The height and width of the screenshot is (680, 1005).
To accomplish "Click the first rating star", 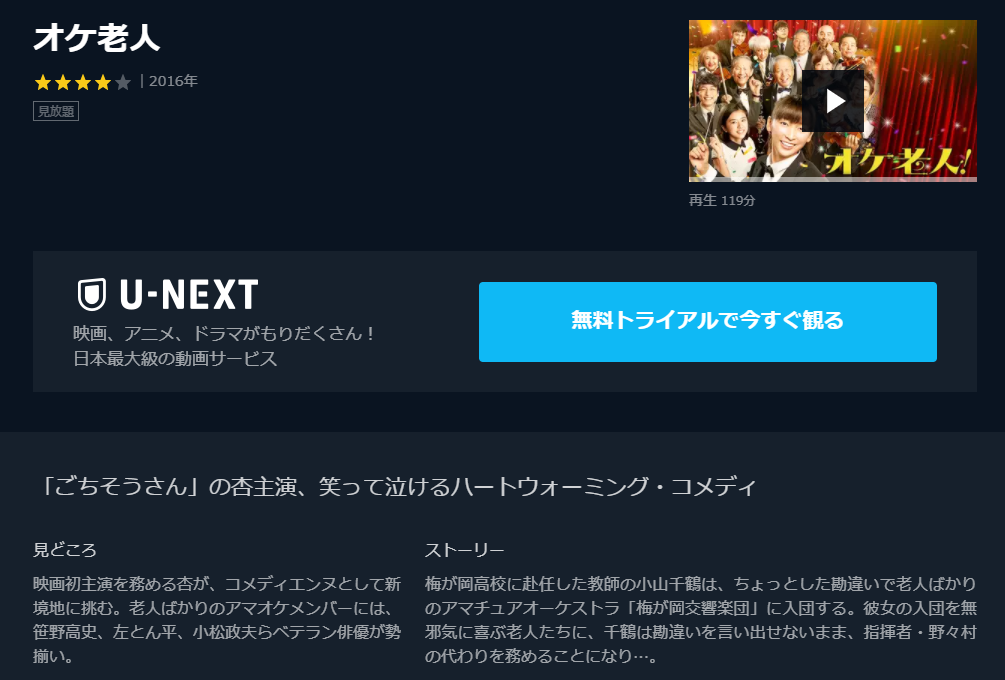I will pyautogui.click(x=43, y=82).
